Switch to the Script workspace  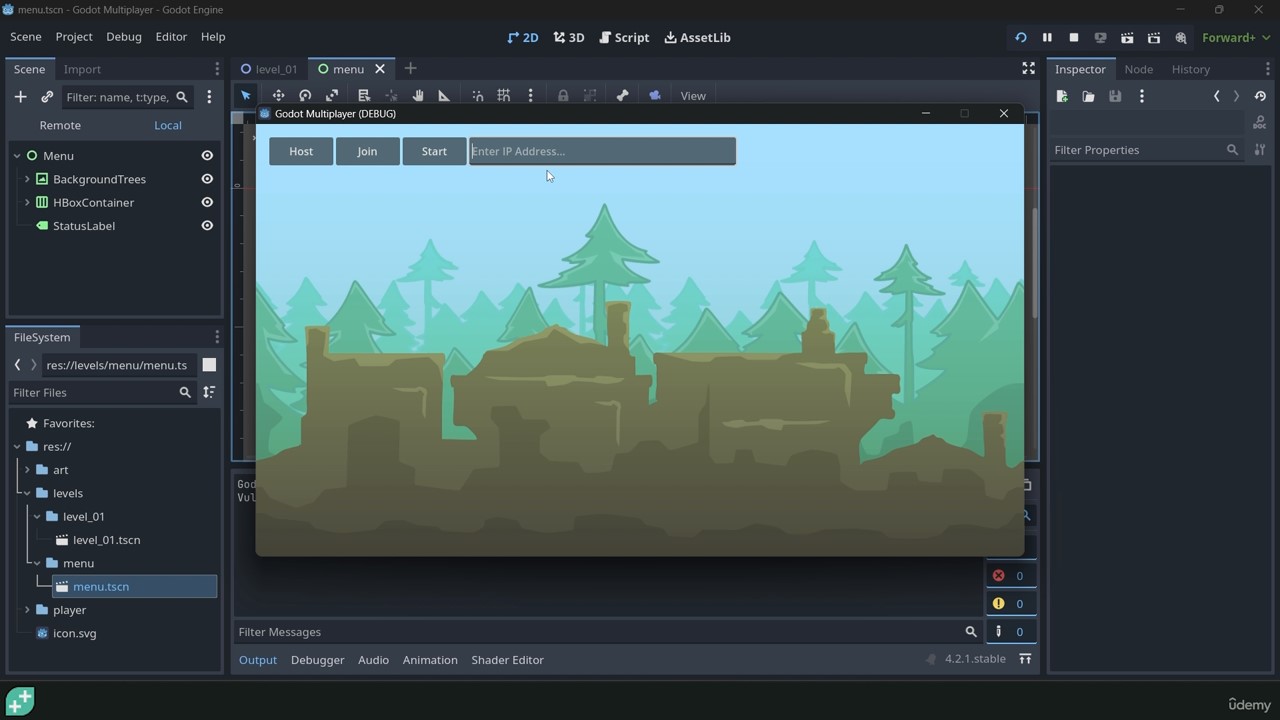pos(624,37)
